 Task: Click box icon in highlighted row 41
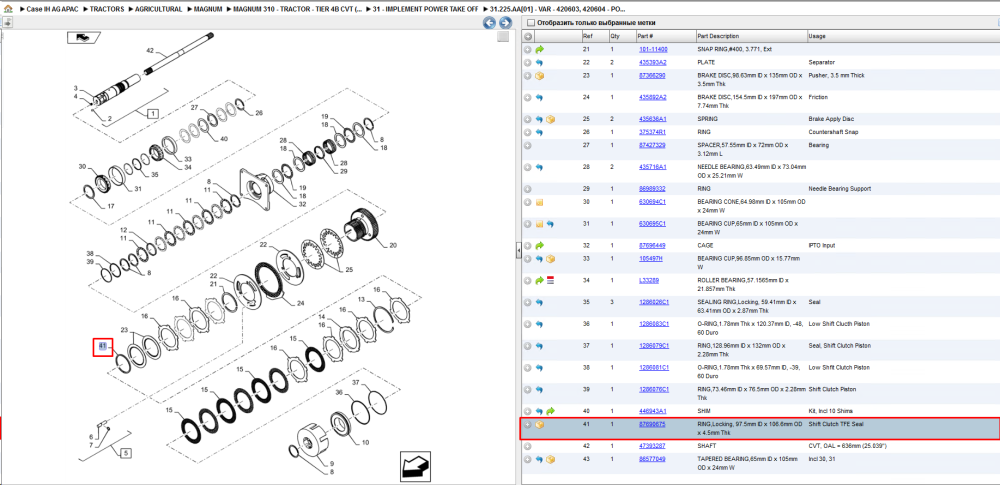pos(540,425)
